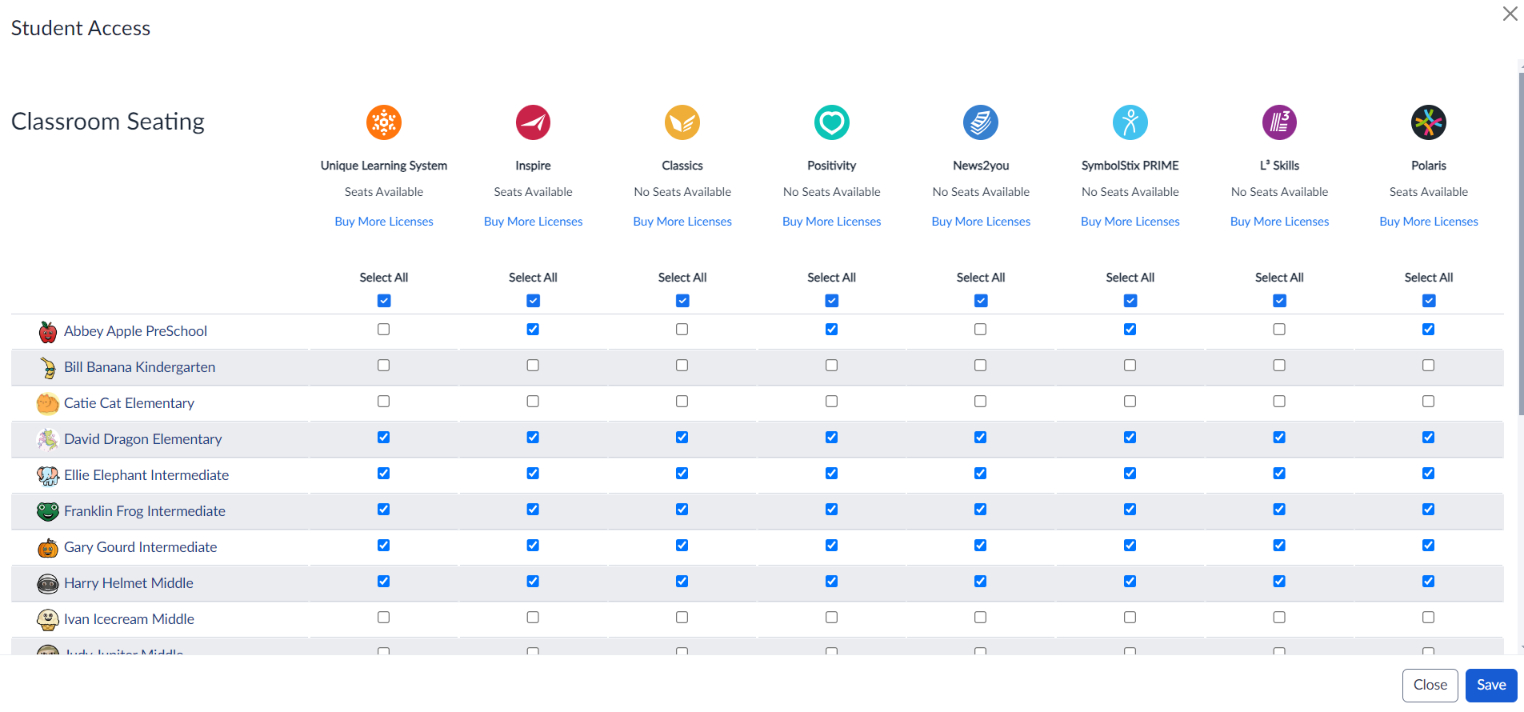1524x712 pixels.
Task: Click the Close button at bottom
Action: (1430, 685)
